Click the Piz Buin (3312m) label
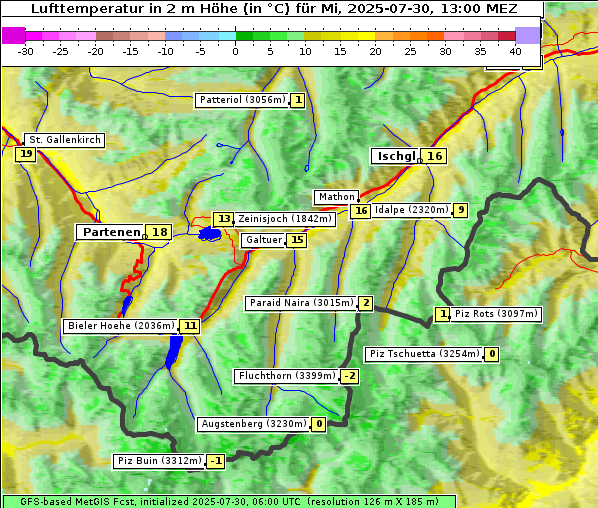The image size is (598, 508). [x=159, y=461]
